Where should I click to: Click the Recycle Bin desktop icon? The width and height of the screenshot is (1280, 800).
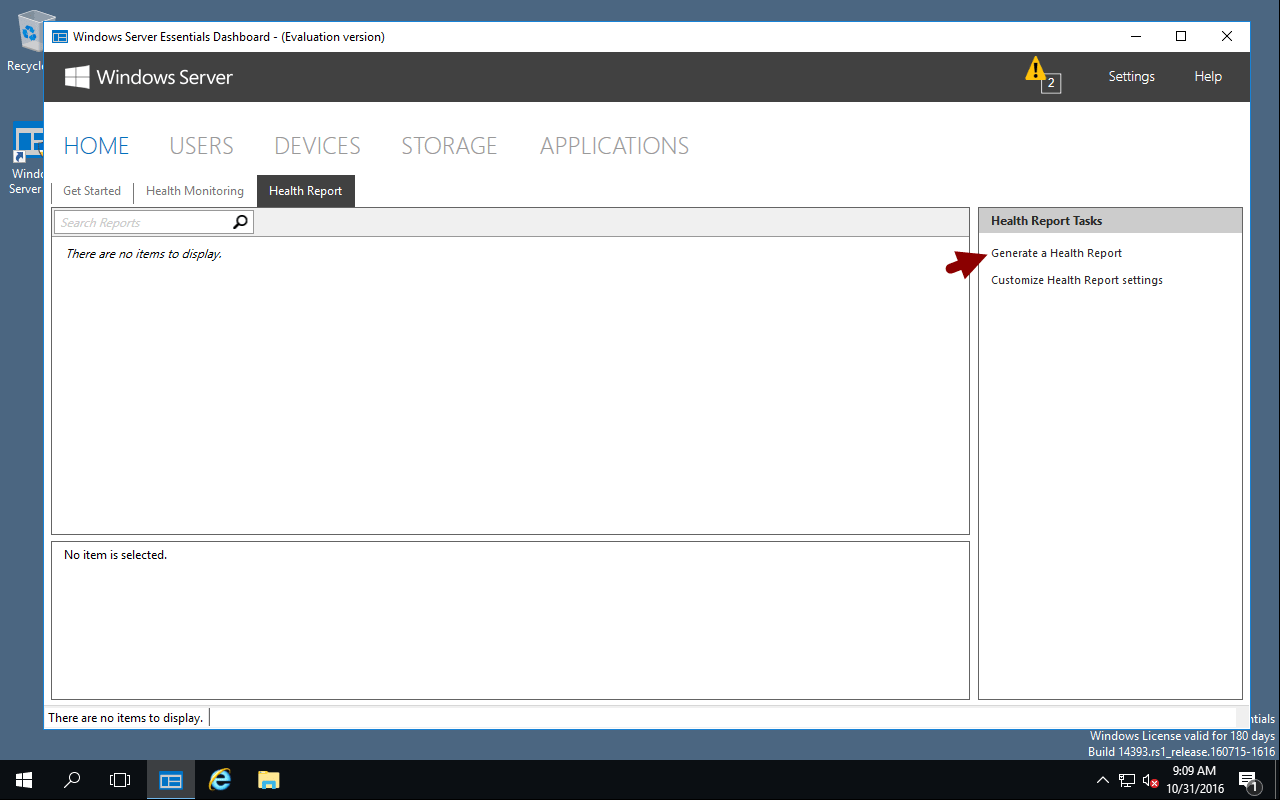tap(26, 41)
